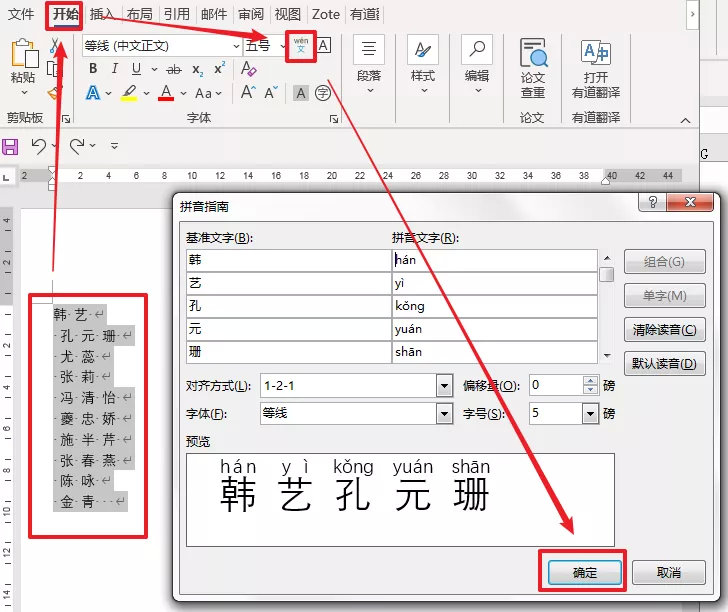Apply superscript formatting

click(x=219, y=68)
